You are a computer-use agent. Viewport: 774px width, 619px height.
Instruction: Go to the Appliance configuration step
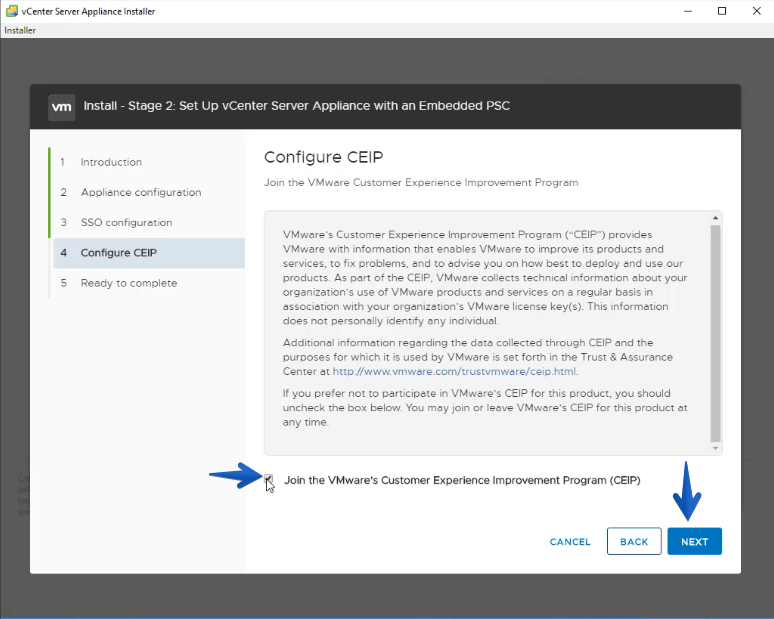(x=141, y=192)
